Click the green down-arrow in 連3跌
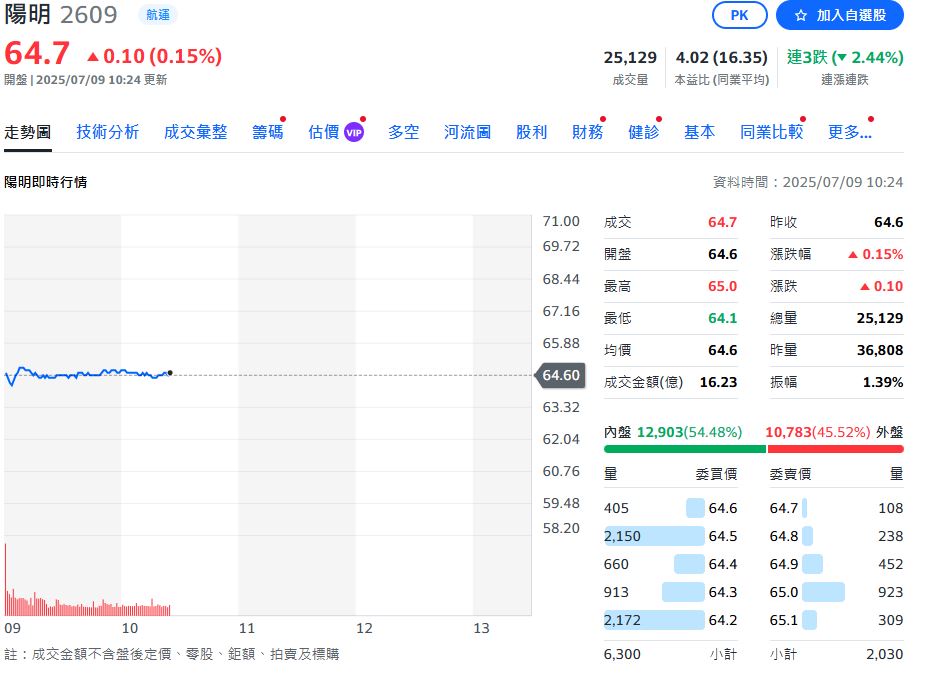 [841, 58]
